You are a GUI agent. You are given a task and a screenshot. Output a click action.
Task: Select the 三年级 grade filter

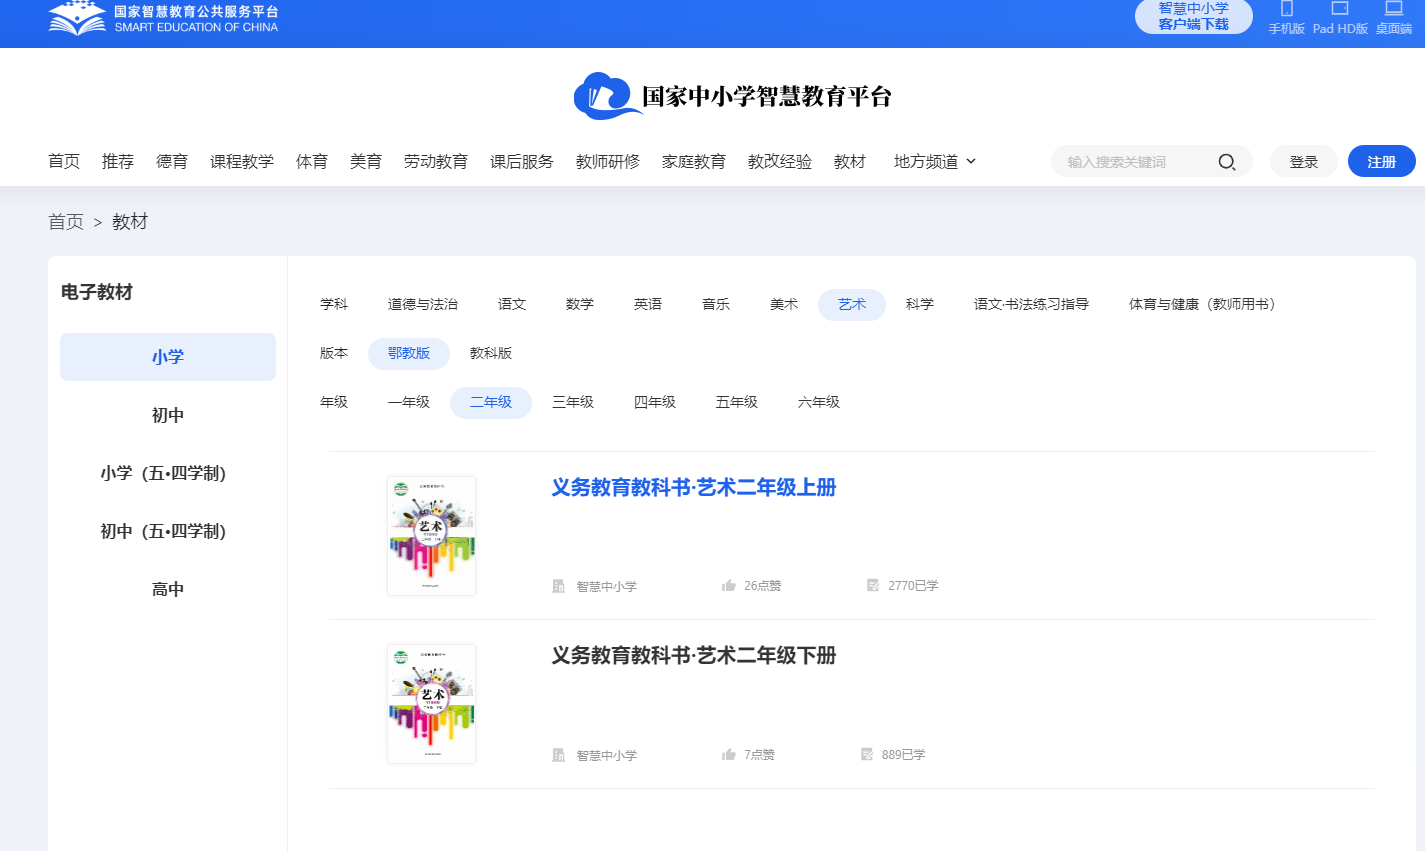(574, 401)
